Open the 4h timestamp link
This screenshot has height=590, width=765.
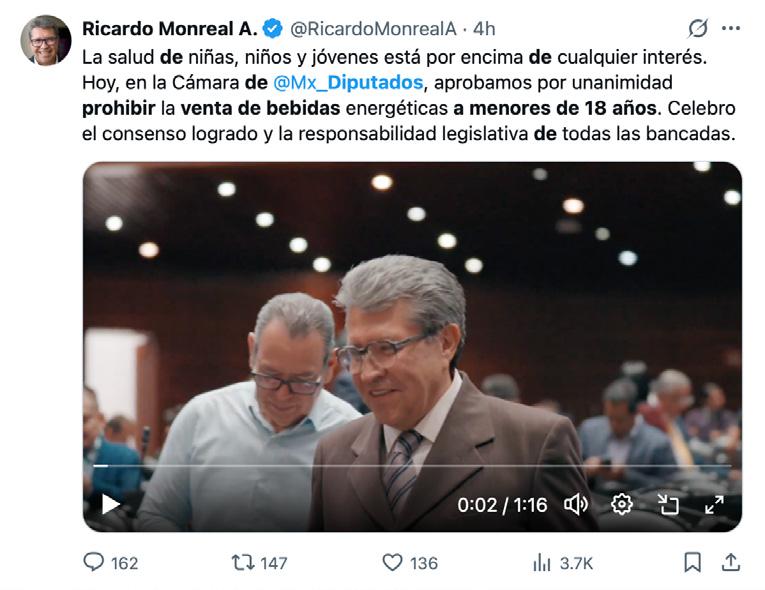[x=484, y=29]
